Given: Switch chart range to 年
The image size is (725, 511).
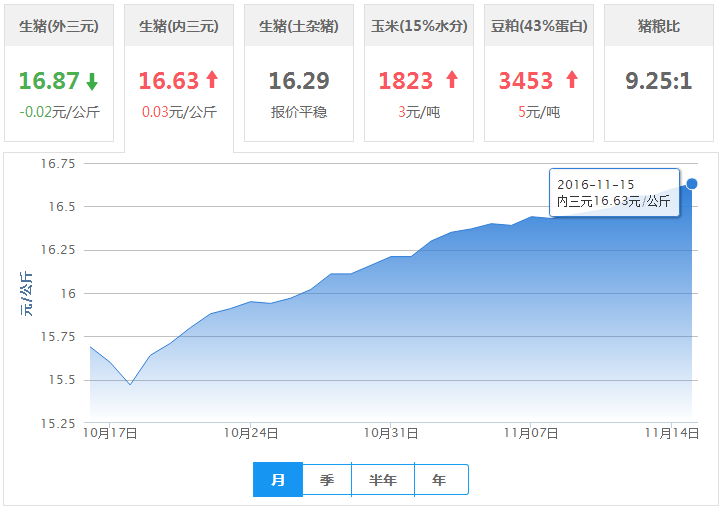Looking at the screenshot, I should pos(441,480).
